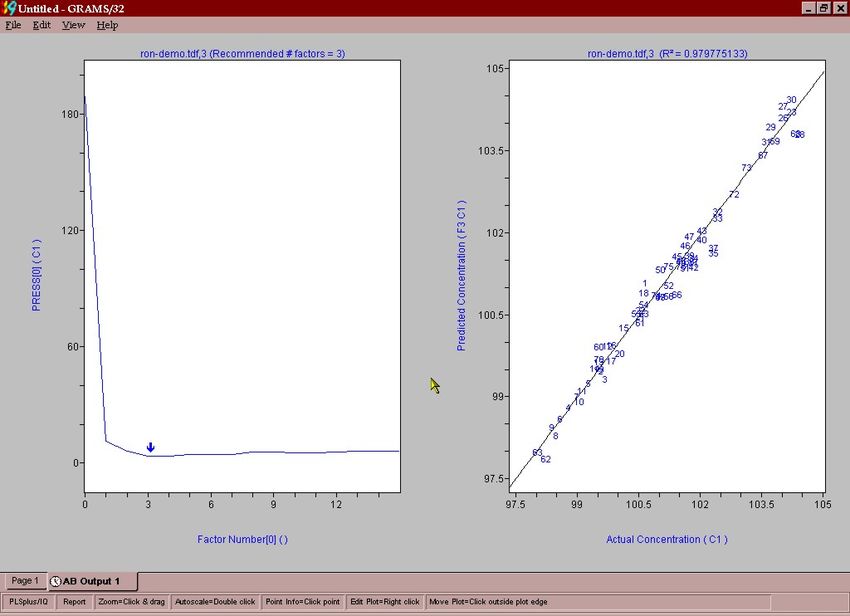Click the Point Info=Click point hint
The image size is (850, 616).
(302, 602)
